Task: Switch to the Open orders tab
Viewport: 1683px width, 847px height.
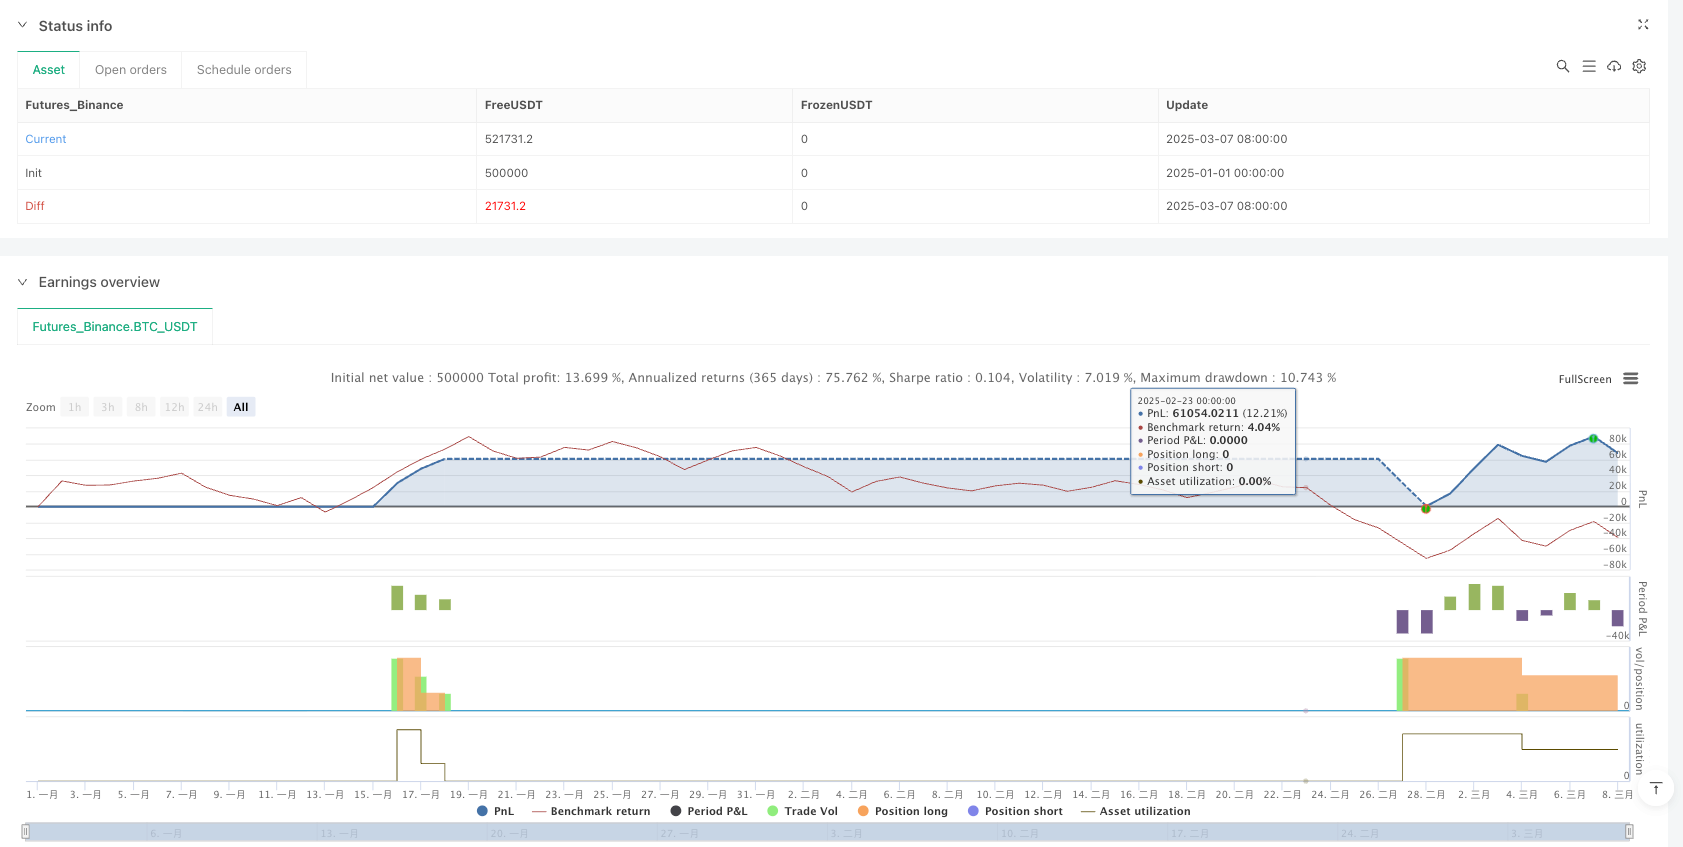Action: 131,70
